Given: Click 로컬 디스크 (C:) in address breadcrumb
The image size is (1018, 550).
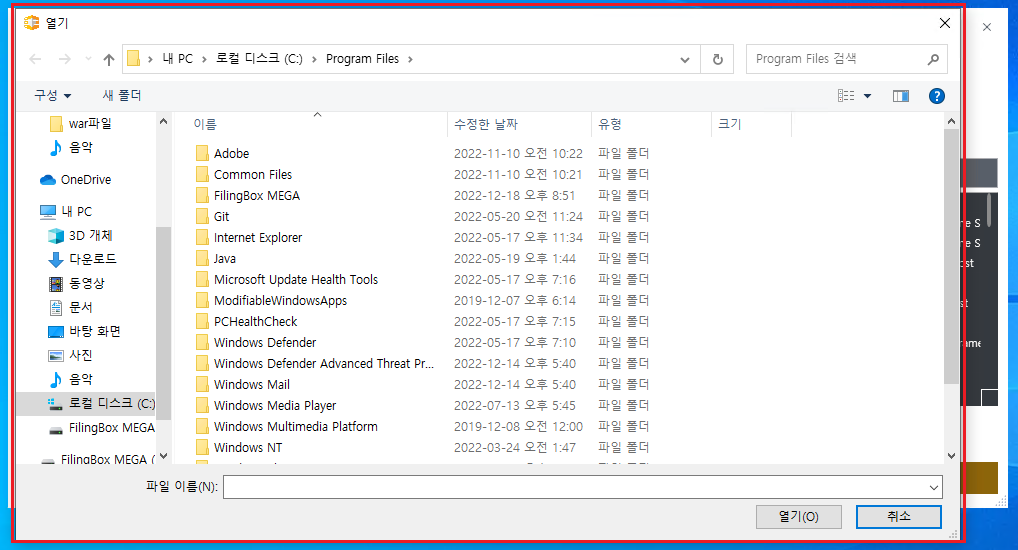Looking at the screenshot, I should click(x=259, y=59).
